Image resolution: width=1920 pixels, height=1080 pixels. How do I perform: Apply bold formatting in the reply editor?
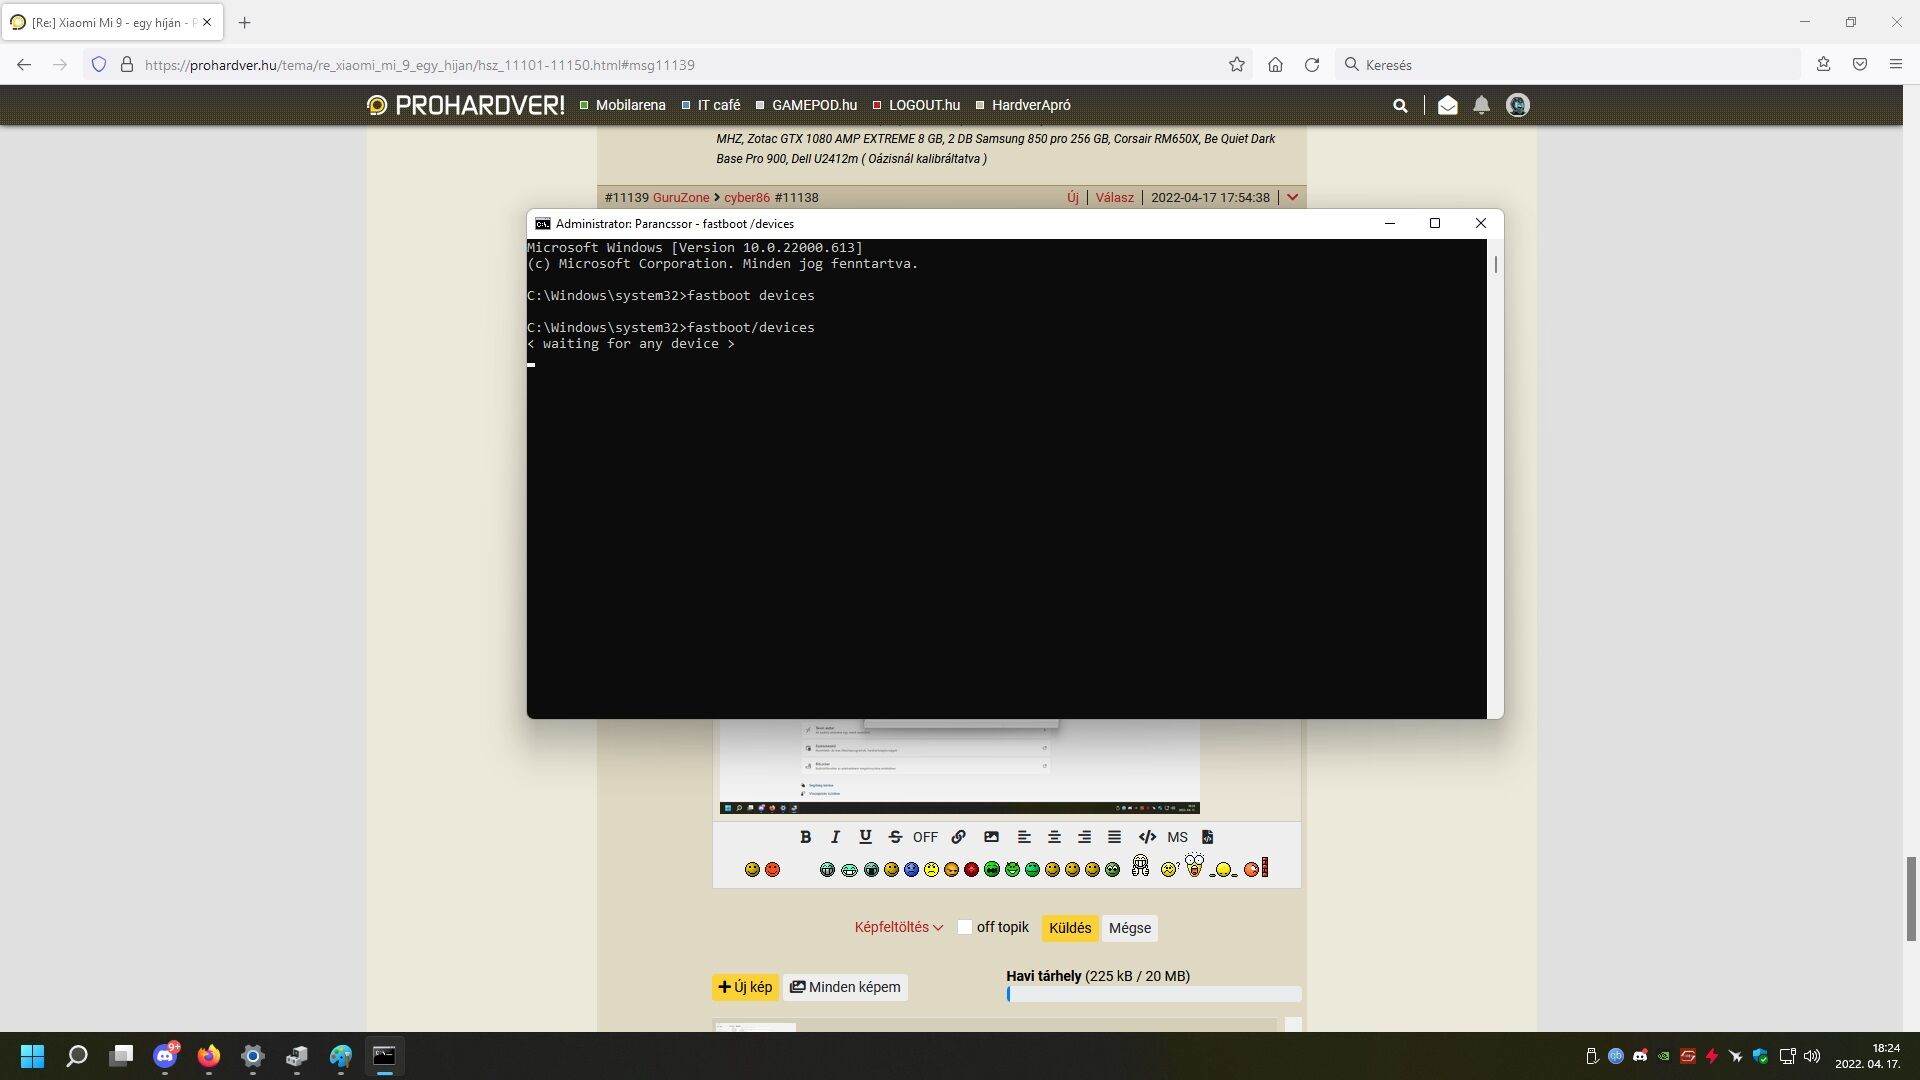pos(806,837)
